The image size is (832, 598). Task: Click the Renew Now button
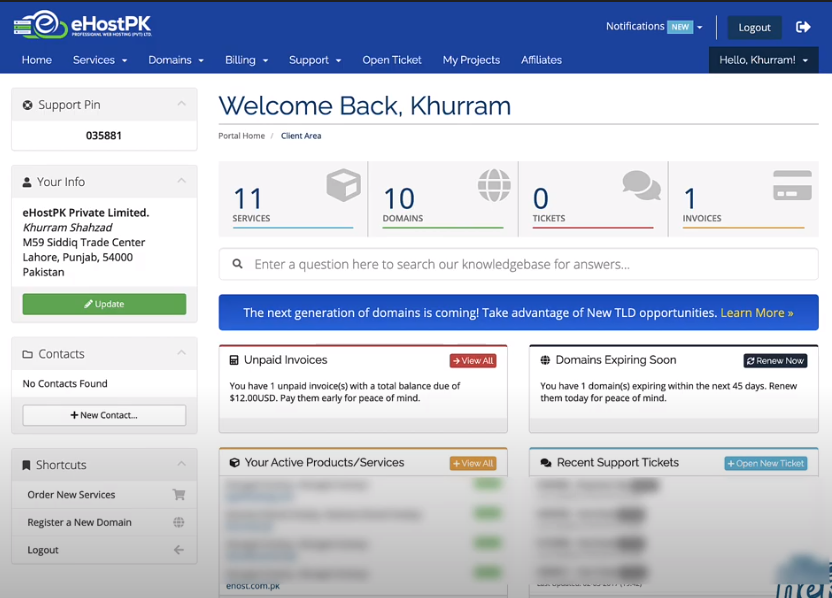775,361
